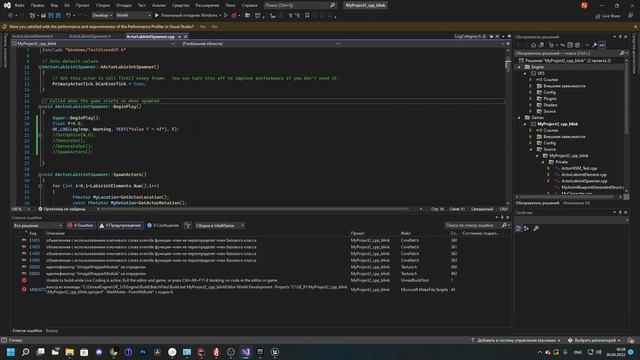Click the user account avatar
Viewport: 640px width, 360px height.
[x=584, y=5]
